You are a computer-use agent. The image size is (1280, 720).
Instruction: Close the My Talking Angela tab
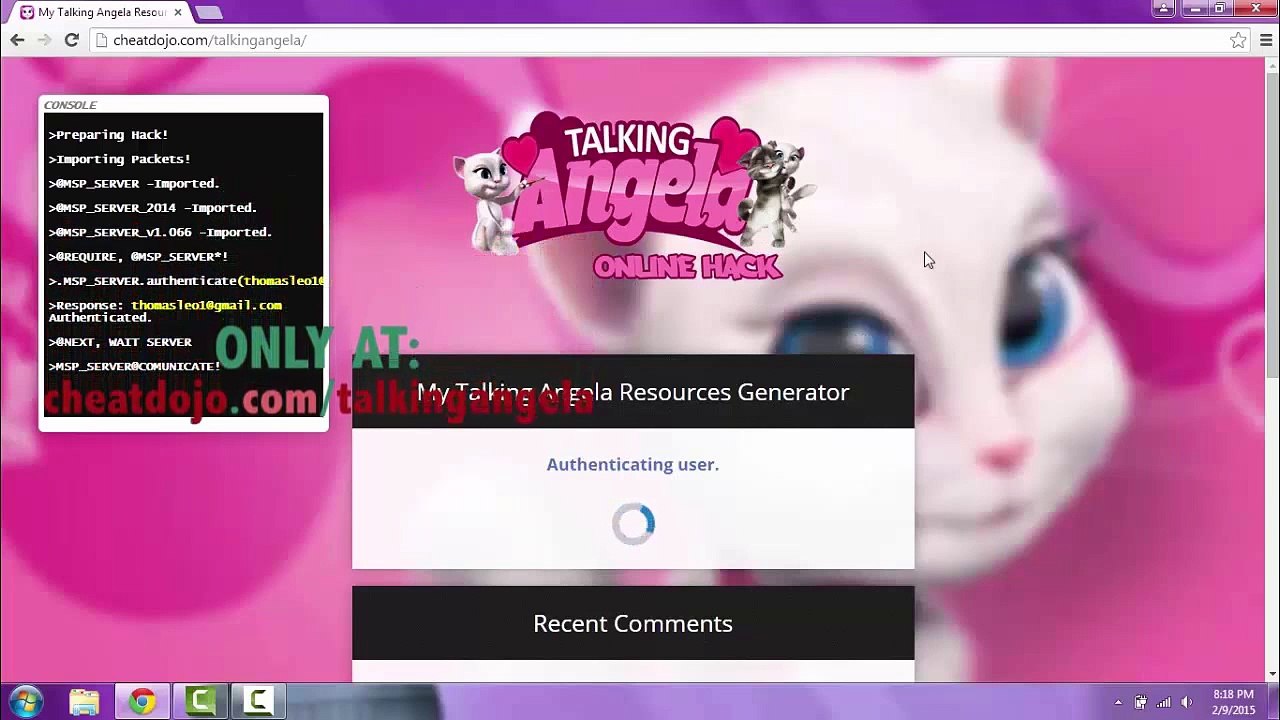[178, 12]
